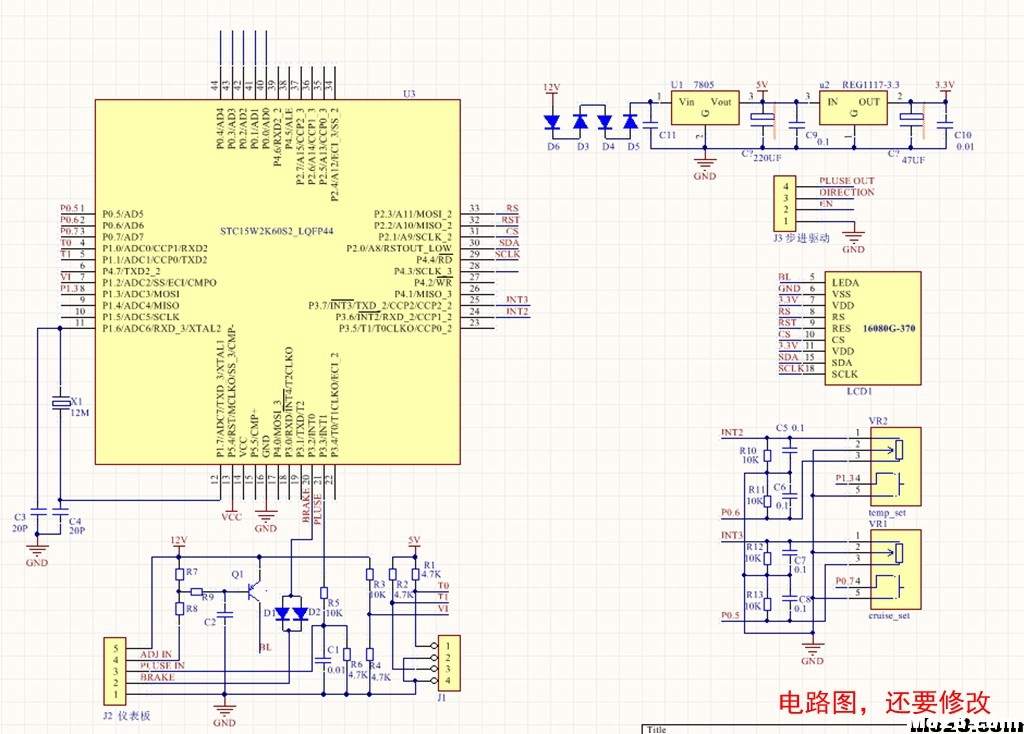Click the VR2 temp_set encoder component

(x=895, y=466)
